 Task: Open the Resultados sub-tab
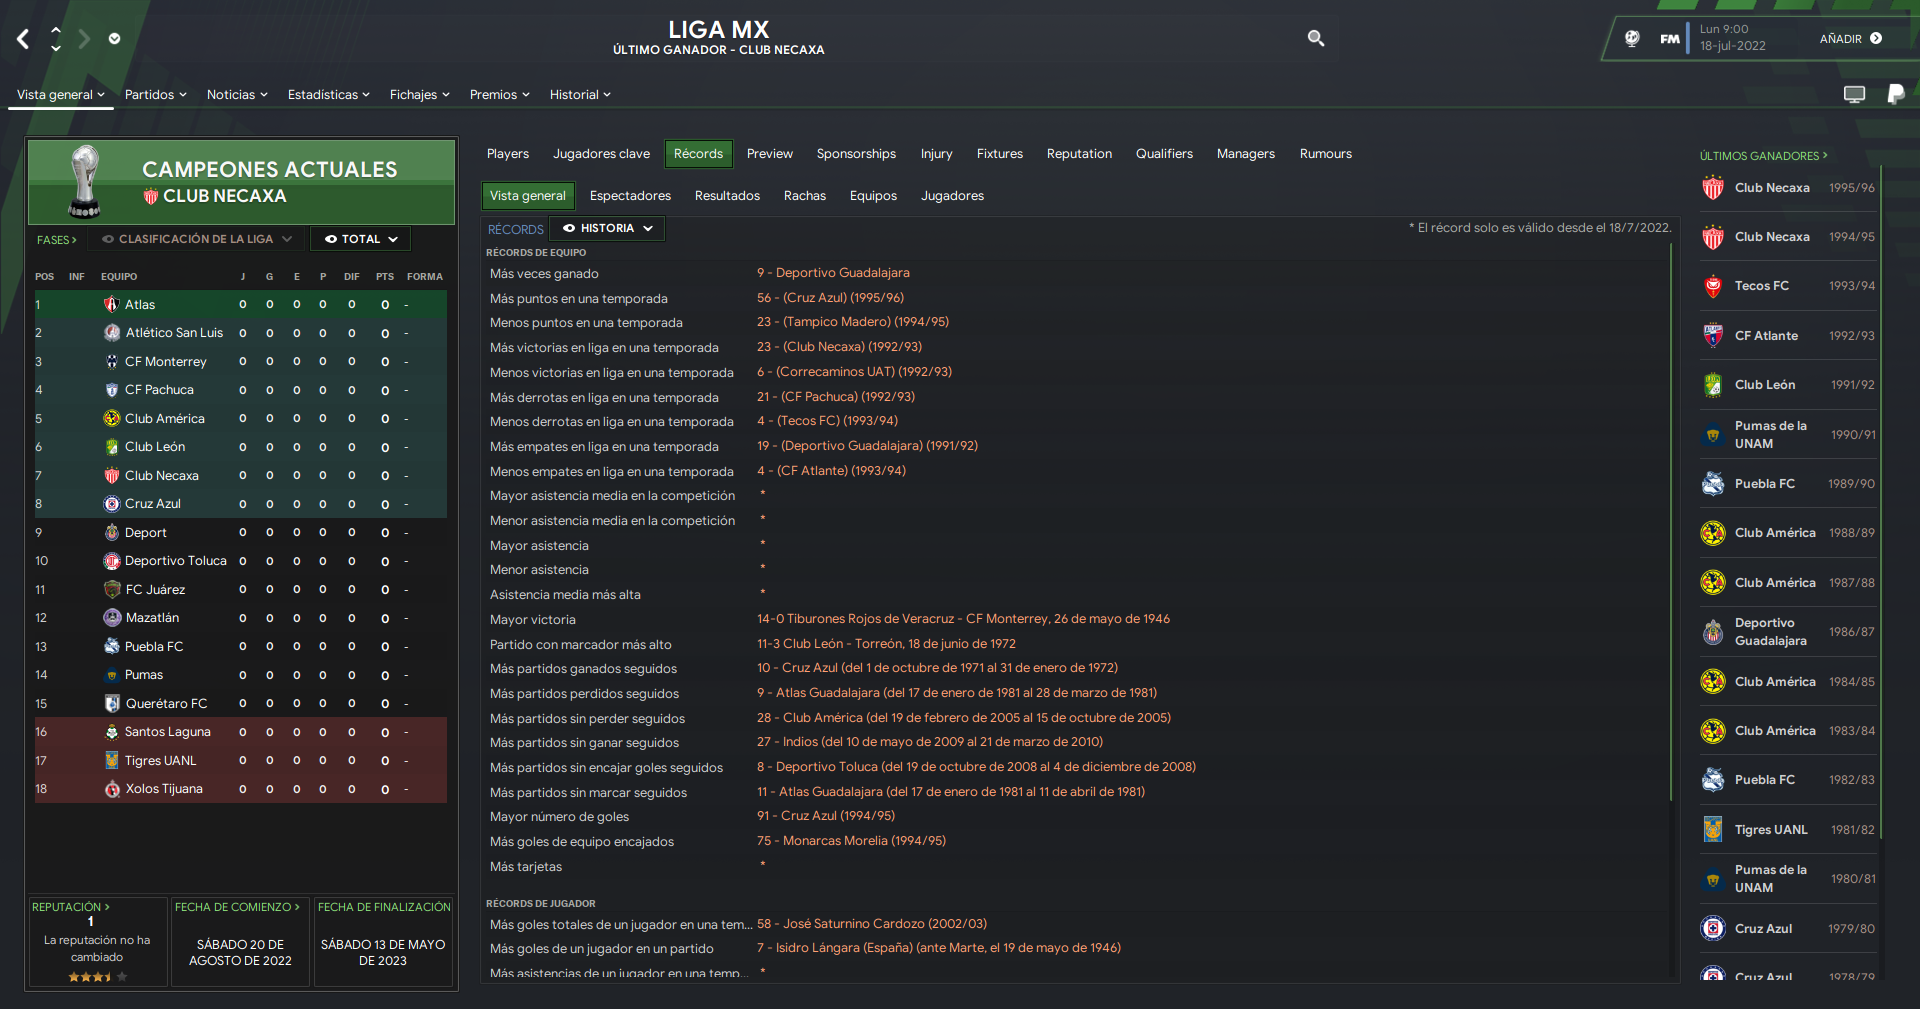point(727,196)
